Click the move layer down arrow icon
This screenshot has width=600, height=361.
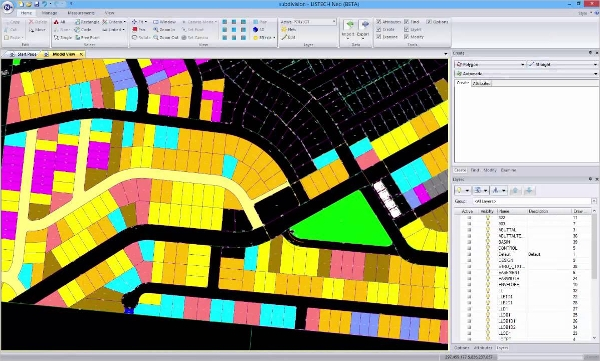(529, 190)
